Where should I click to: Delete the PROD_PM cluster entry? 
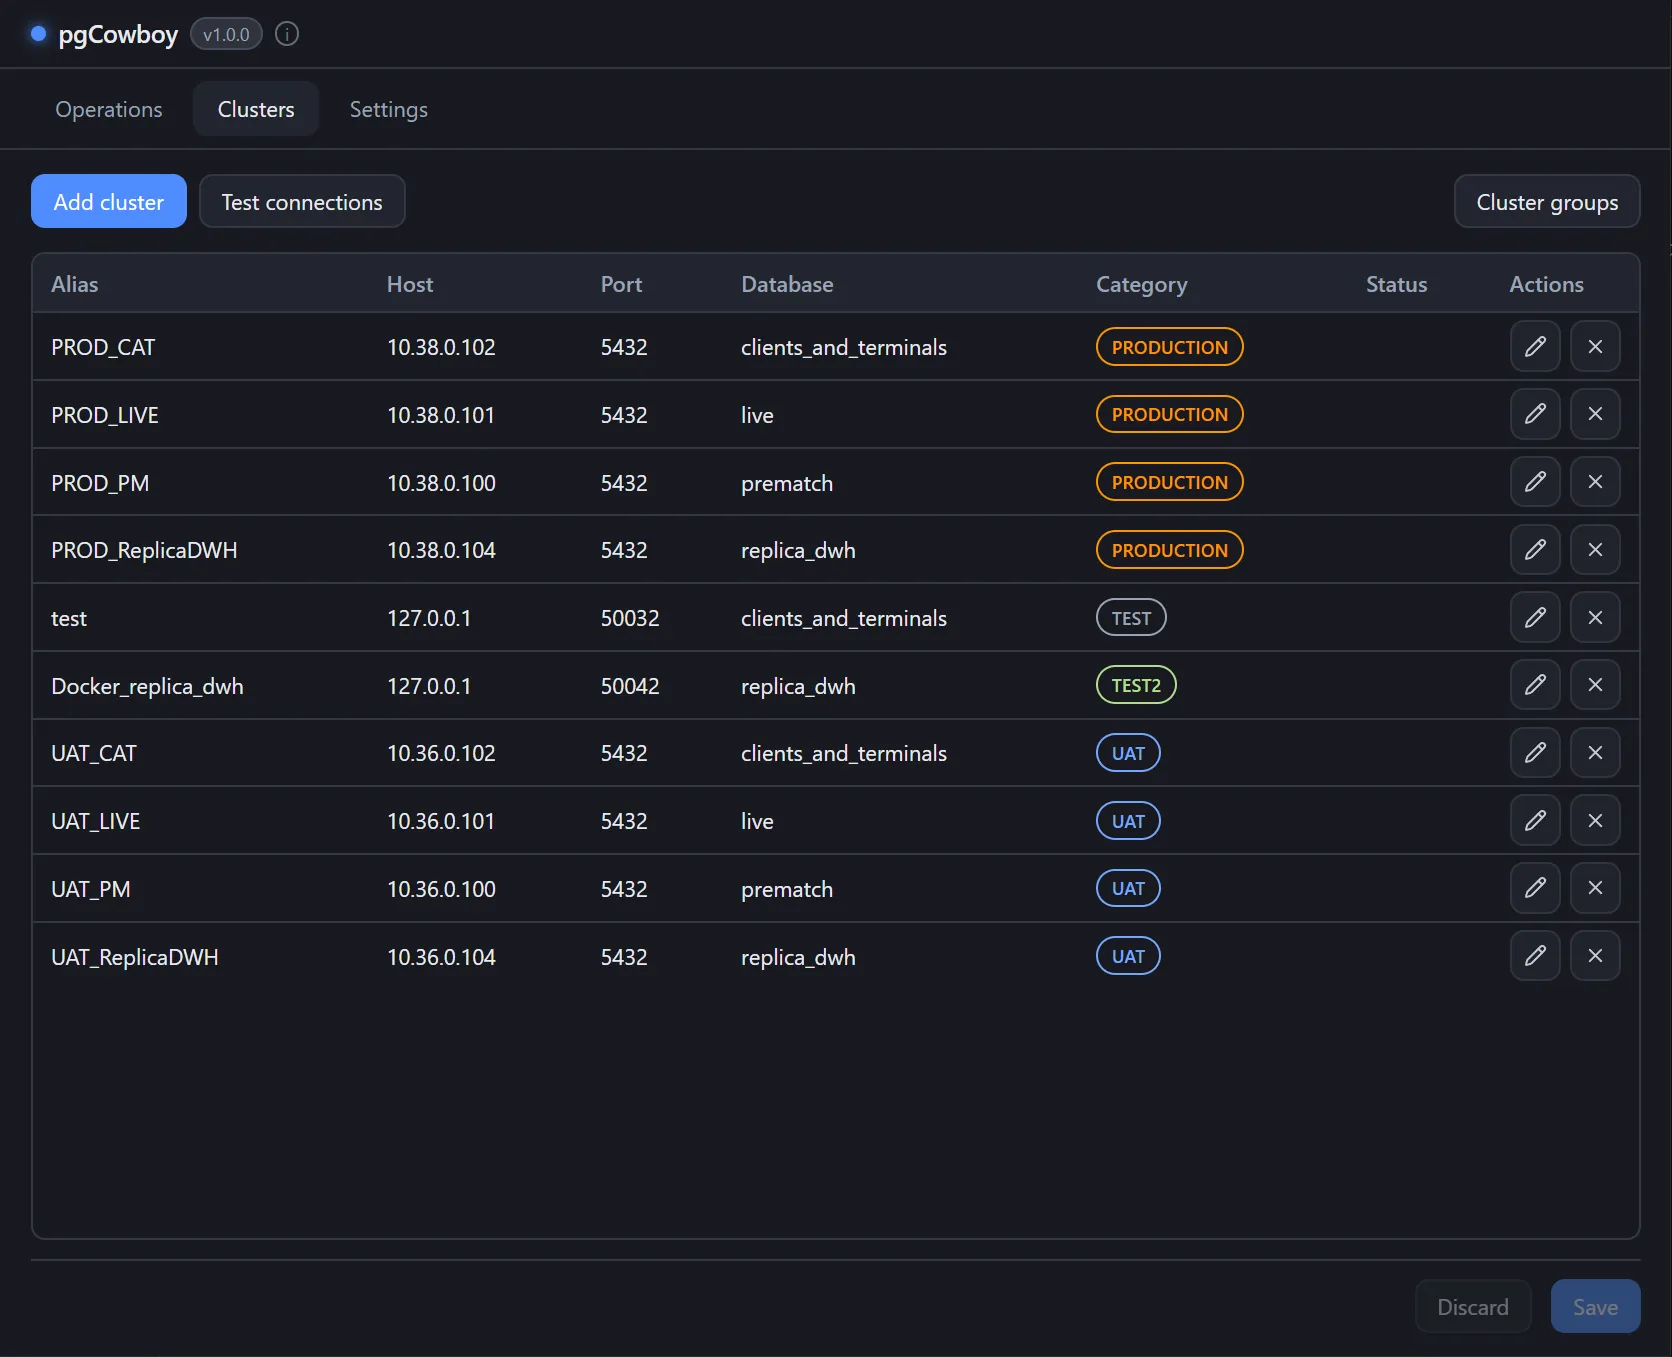(x=1595, y=482)
